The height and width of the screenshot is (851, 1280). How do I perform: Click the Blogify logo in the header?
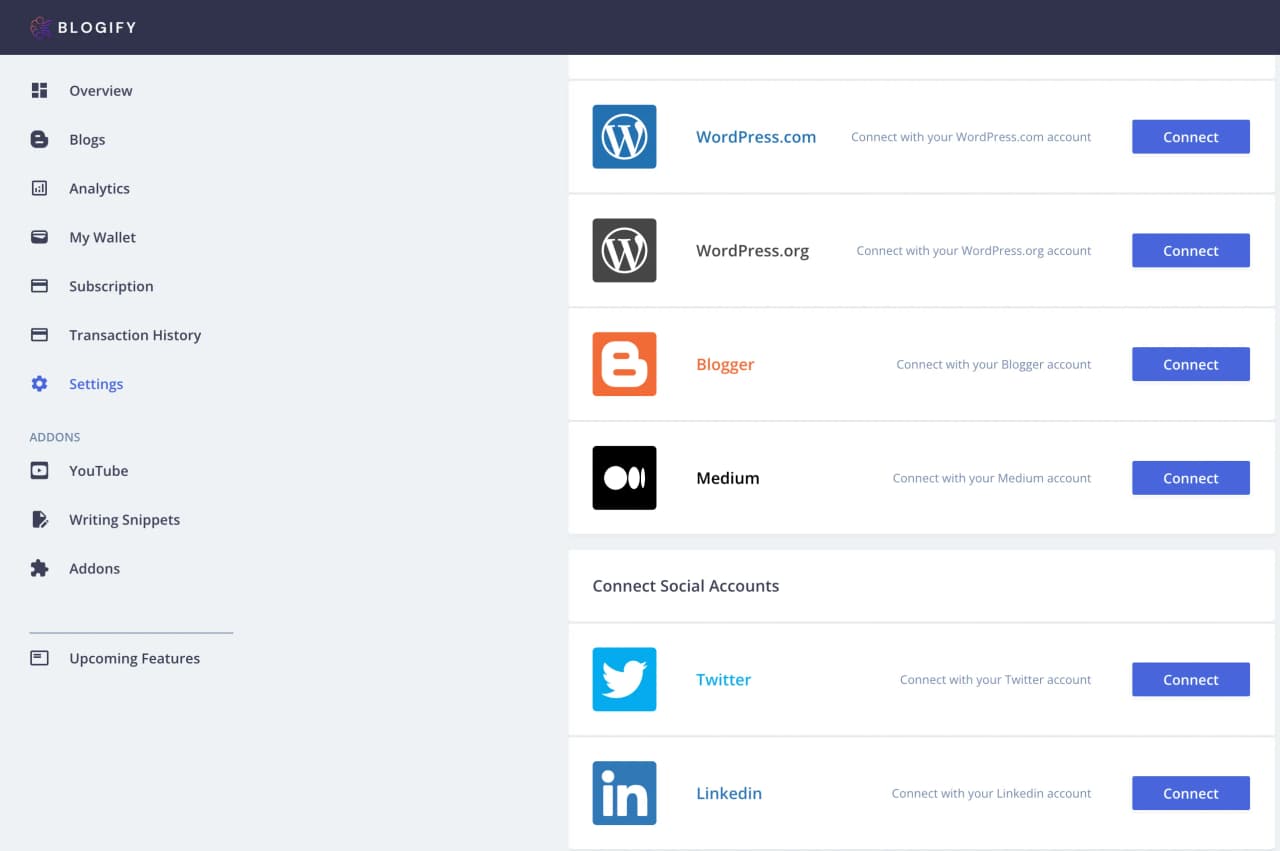pyautogui.click(x=83, y=27)
